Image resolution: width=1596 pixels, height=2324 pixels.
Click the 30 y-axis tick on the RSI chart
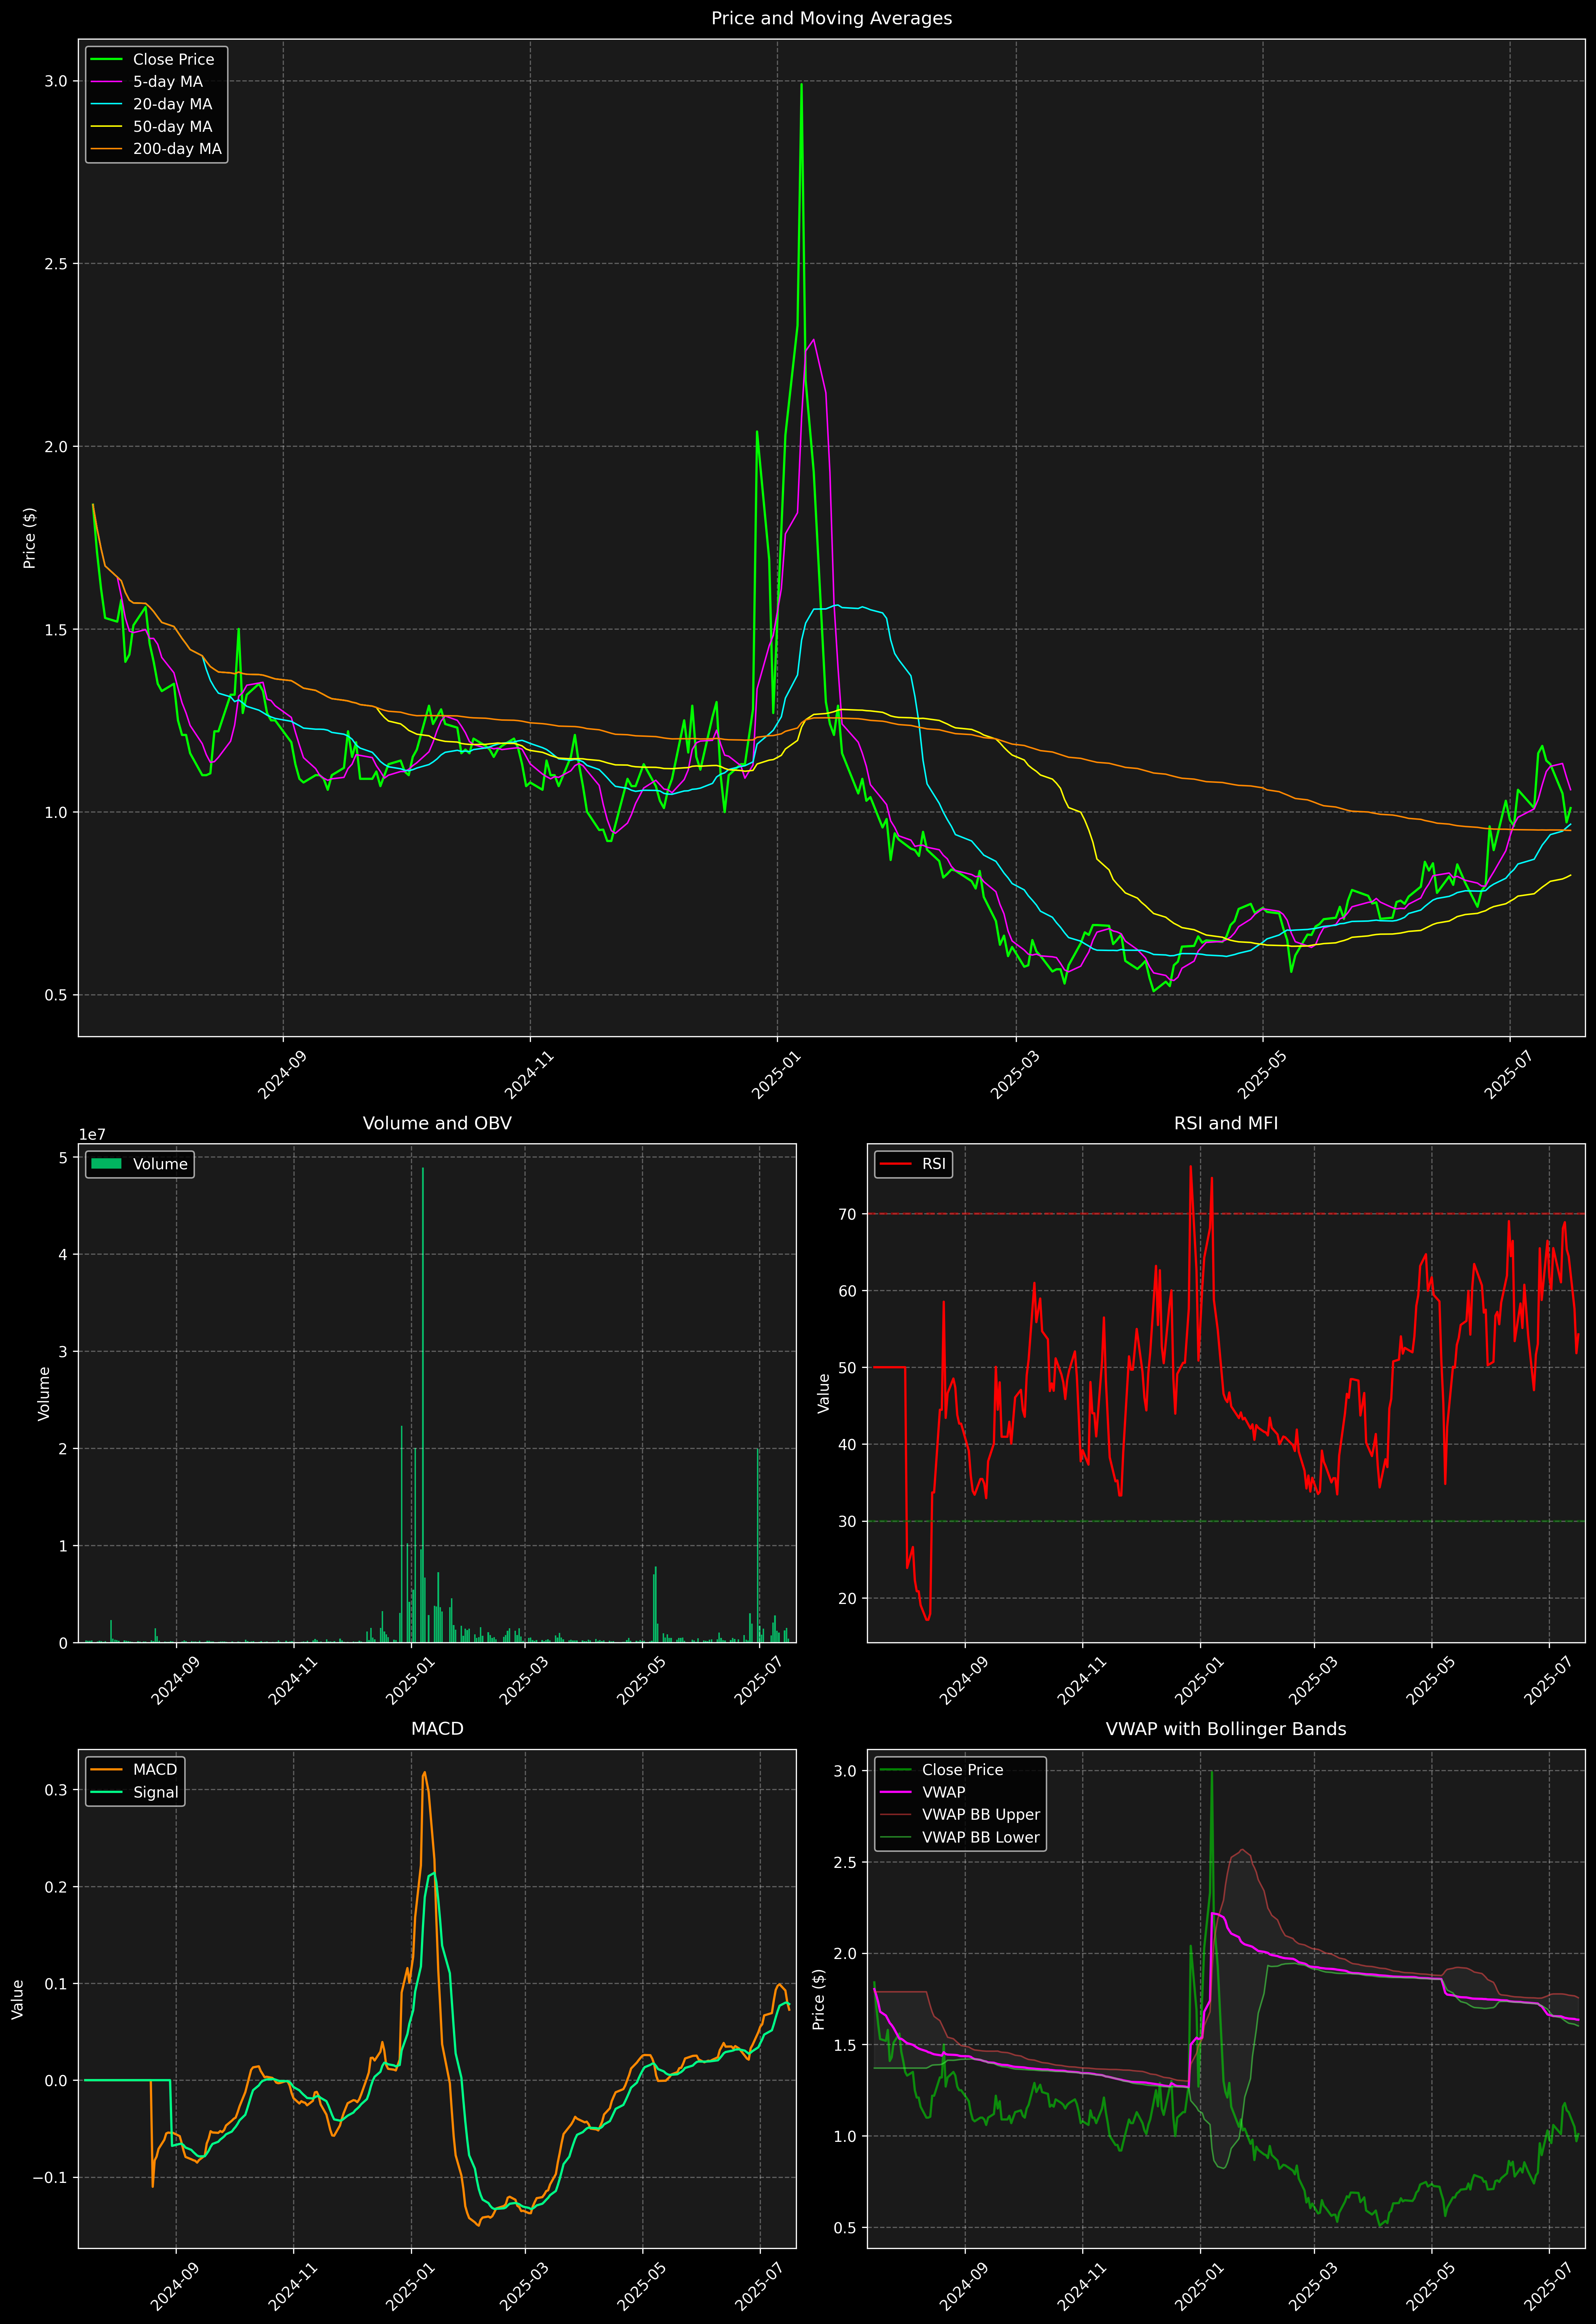coord(848,1521)
